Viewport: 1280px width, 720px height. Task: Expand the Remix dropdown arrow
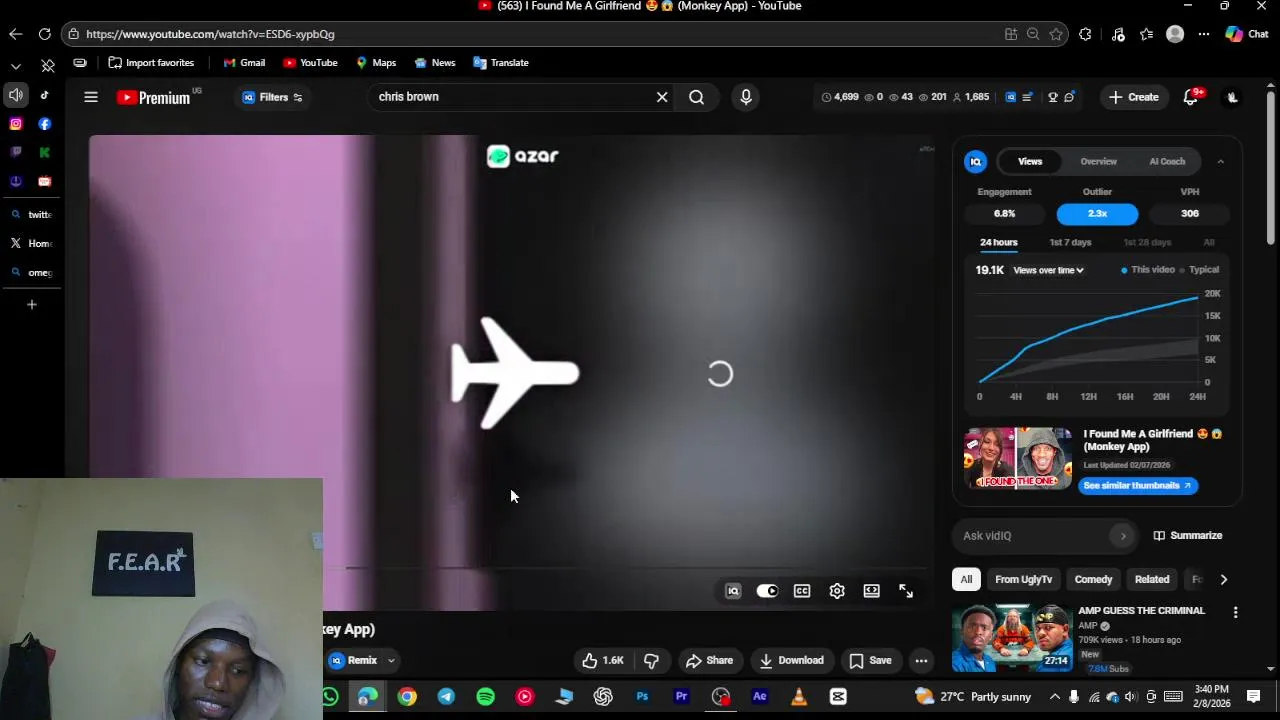pos(391,660)
